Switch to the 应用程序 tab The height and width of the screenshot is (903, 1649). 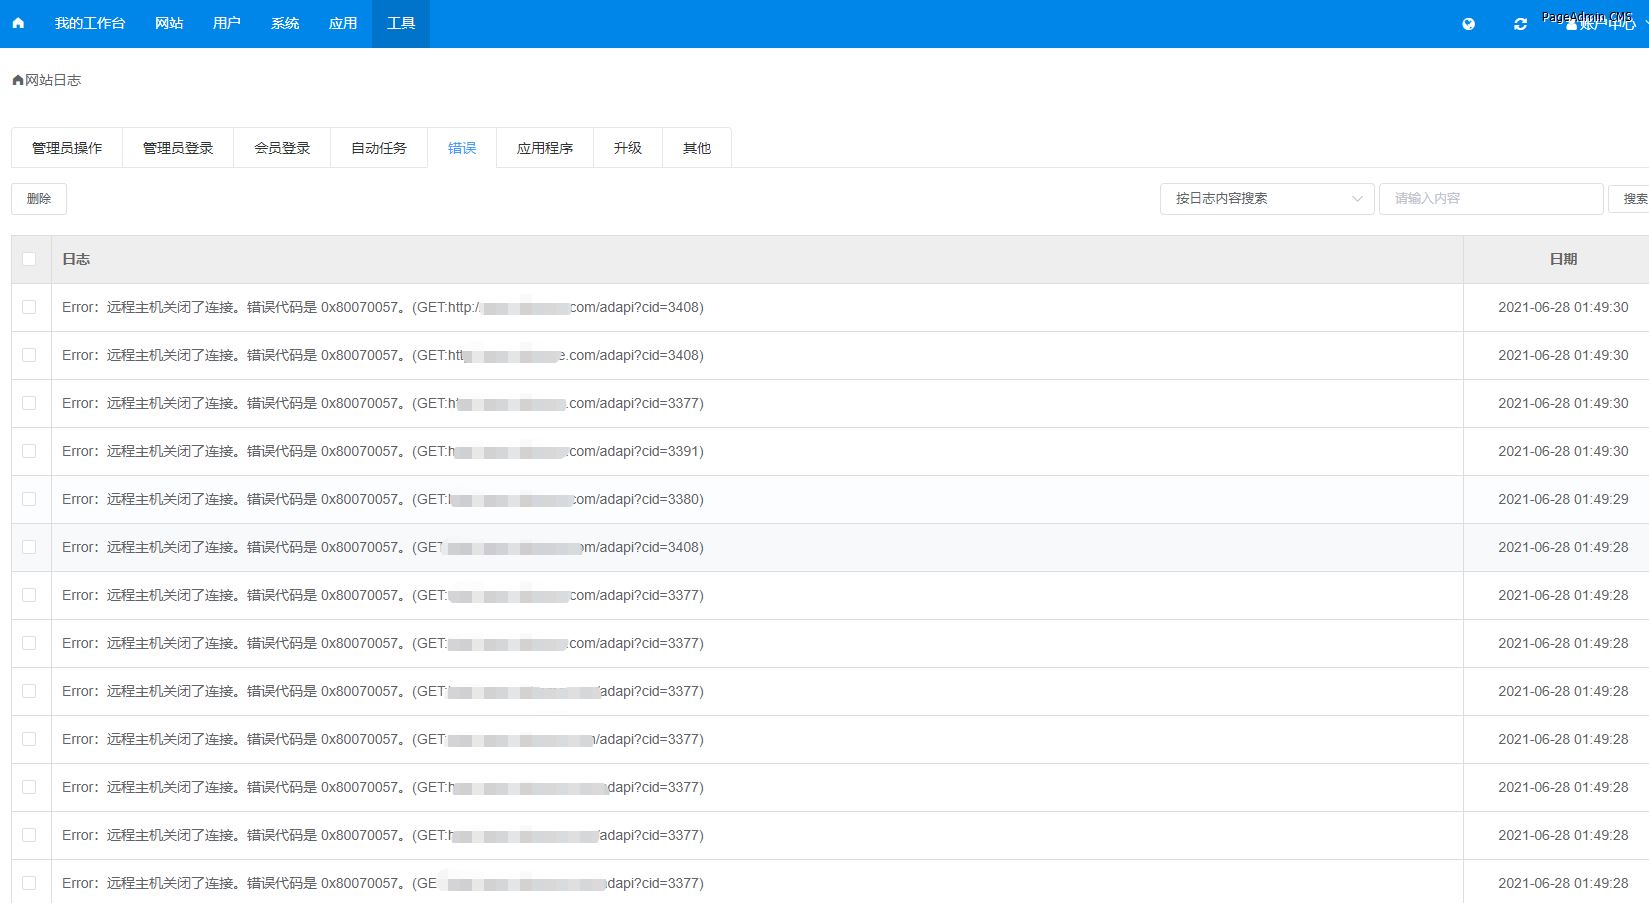[x=545, y=148]
